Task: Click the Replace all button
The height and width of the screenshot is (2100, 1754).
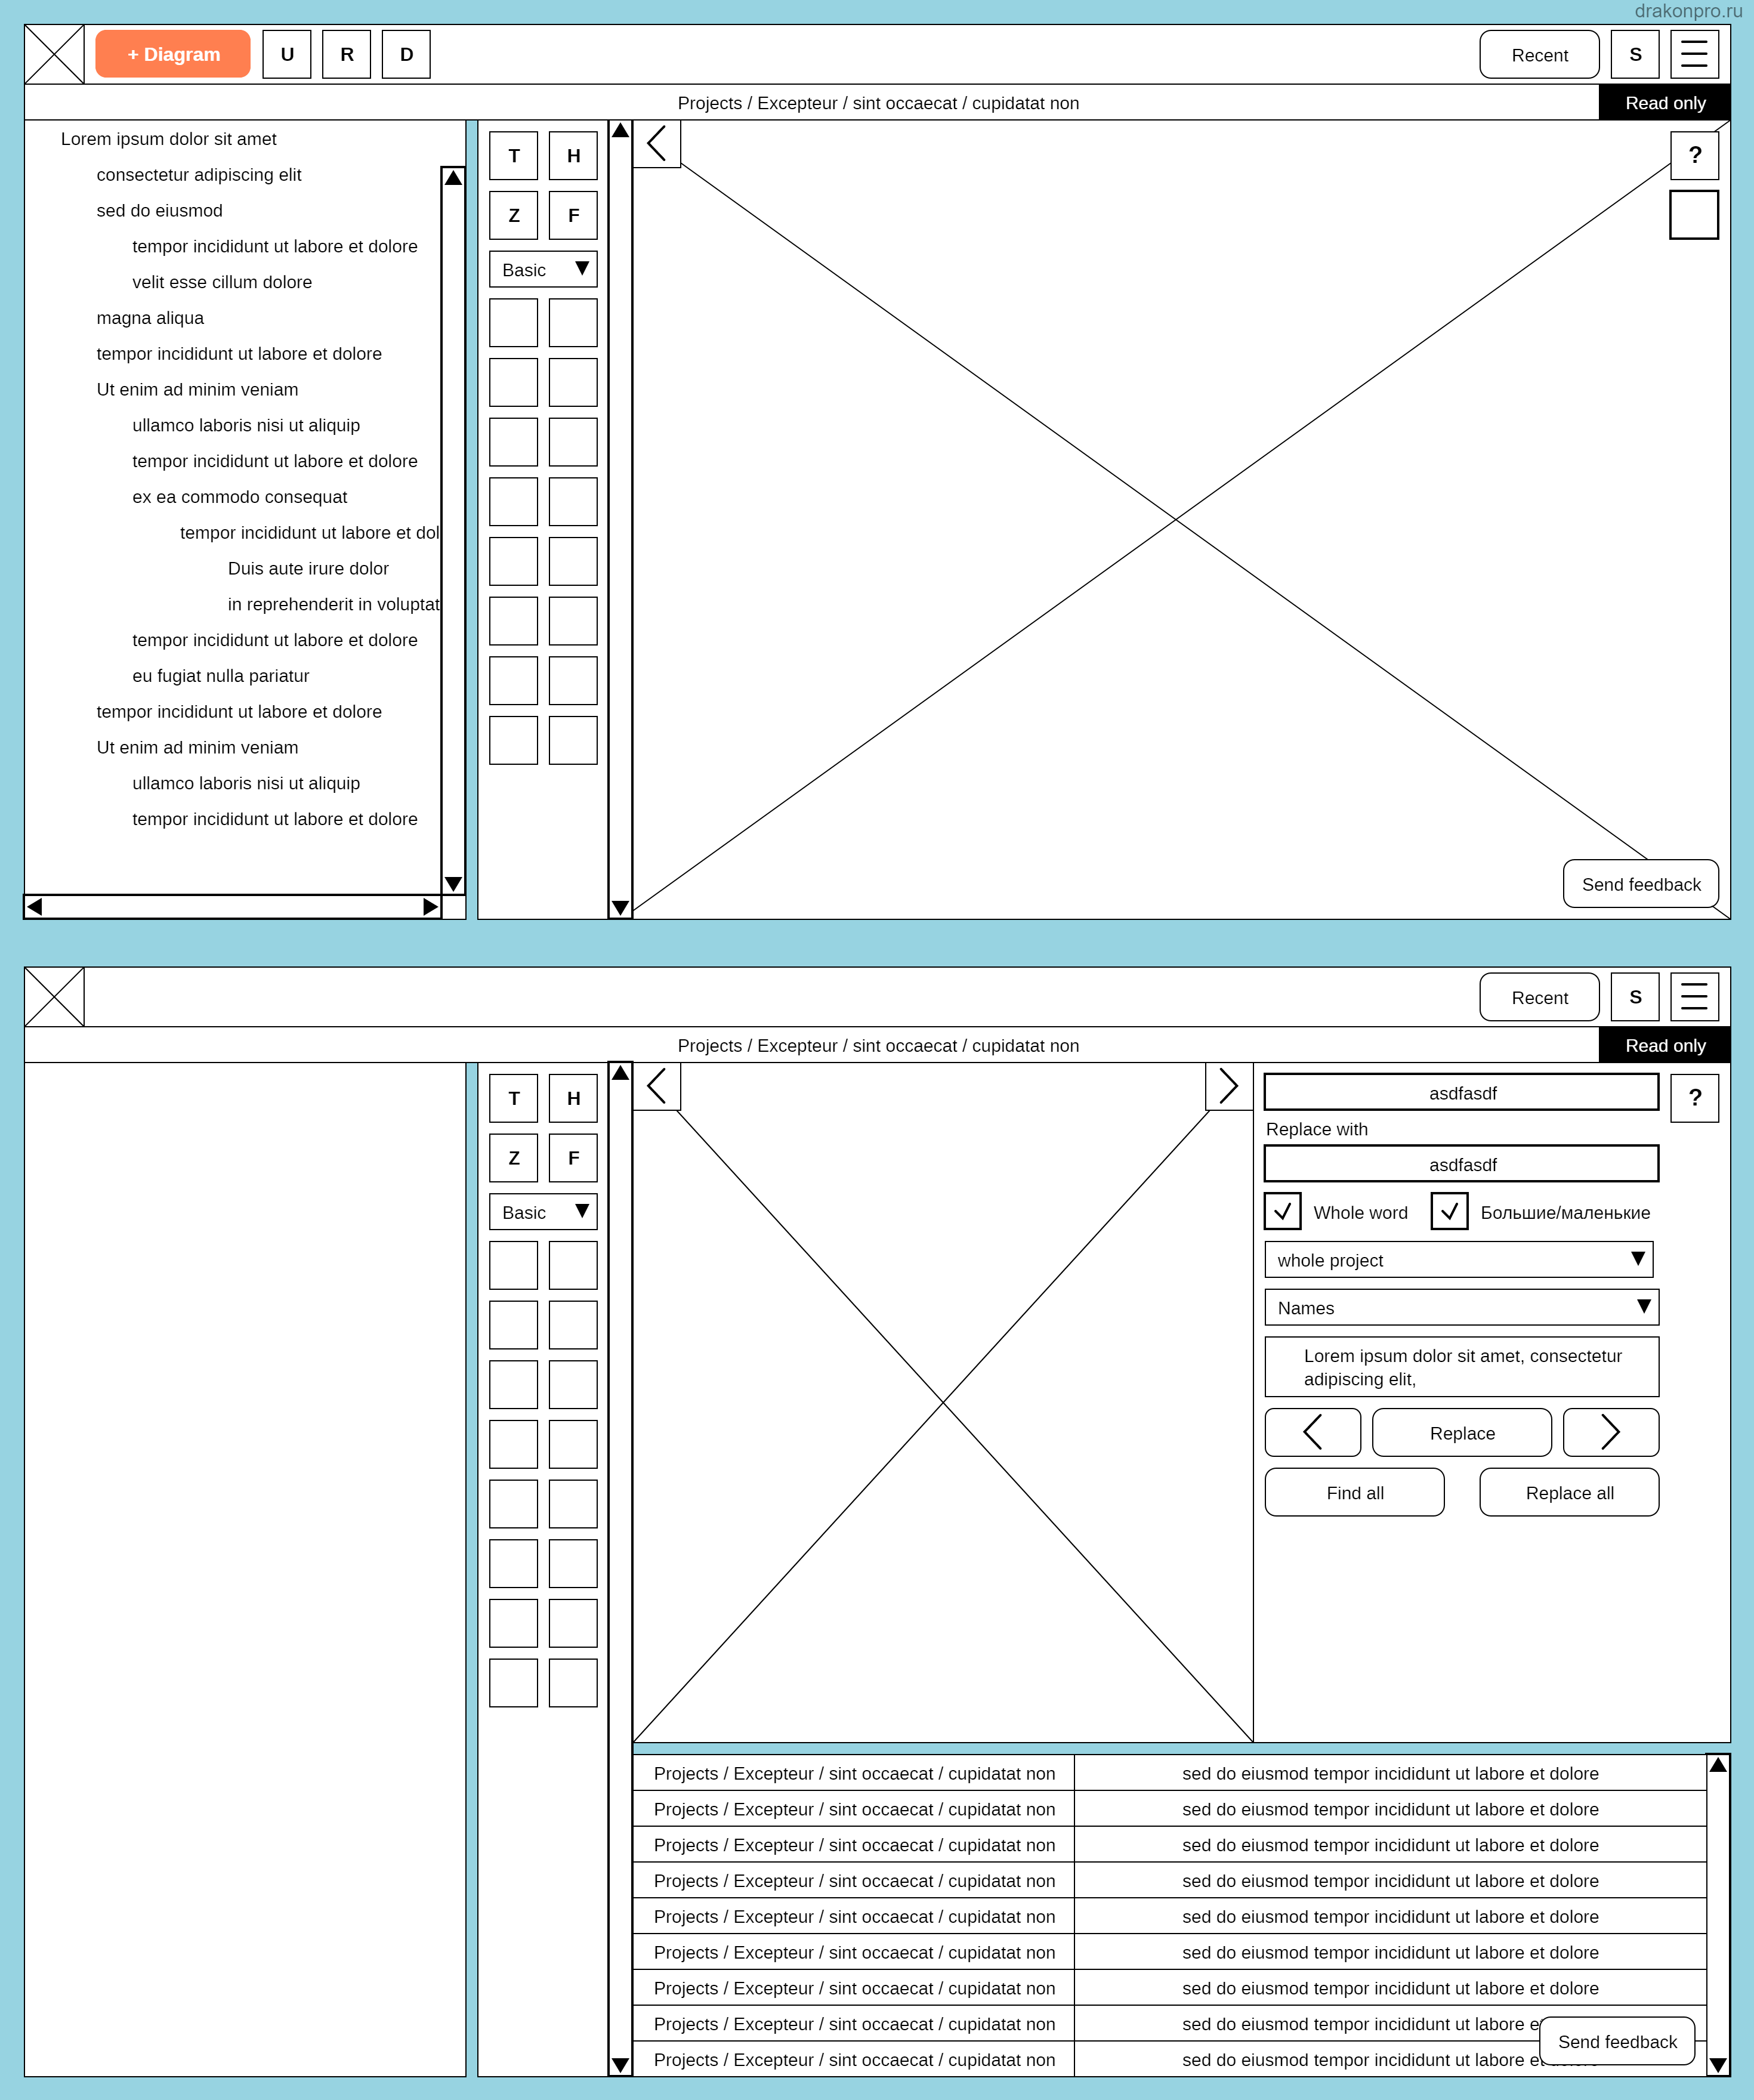Action: [1569, 1492]
